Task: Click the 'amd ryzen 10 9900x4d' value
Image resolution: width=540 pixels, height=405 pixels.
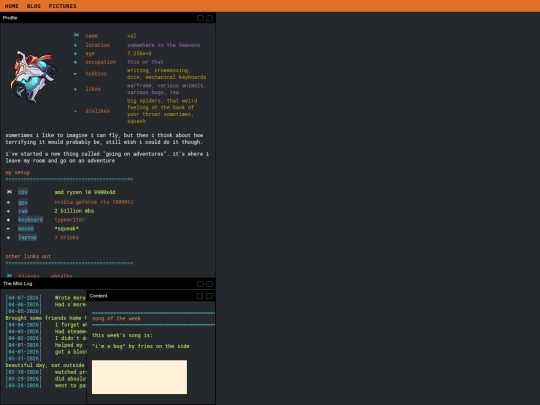Action: pyautogui.click(x=85, y=192)
